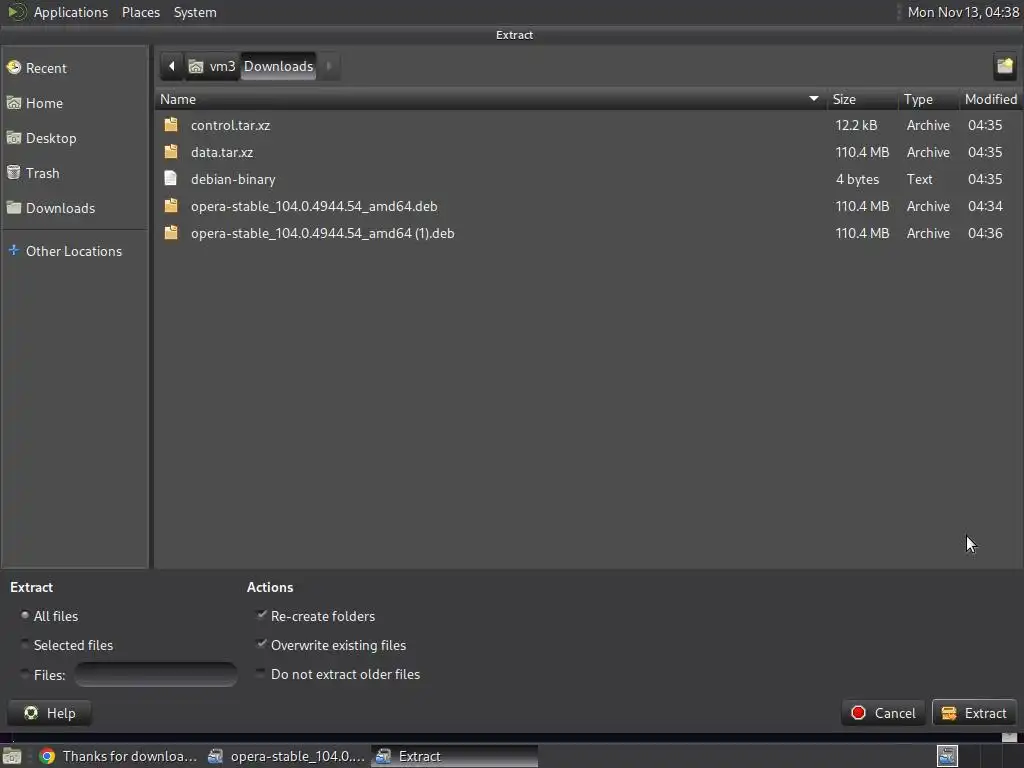The width and height of the screenshot is (1024, 768).
Task: Click the Files pattern input field
Action: pyautogui.click(x=155, y=675)
